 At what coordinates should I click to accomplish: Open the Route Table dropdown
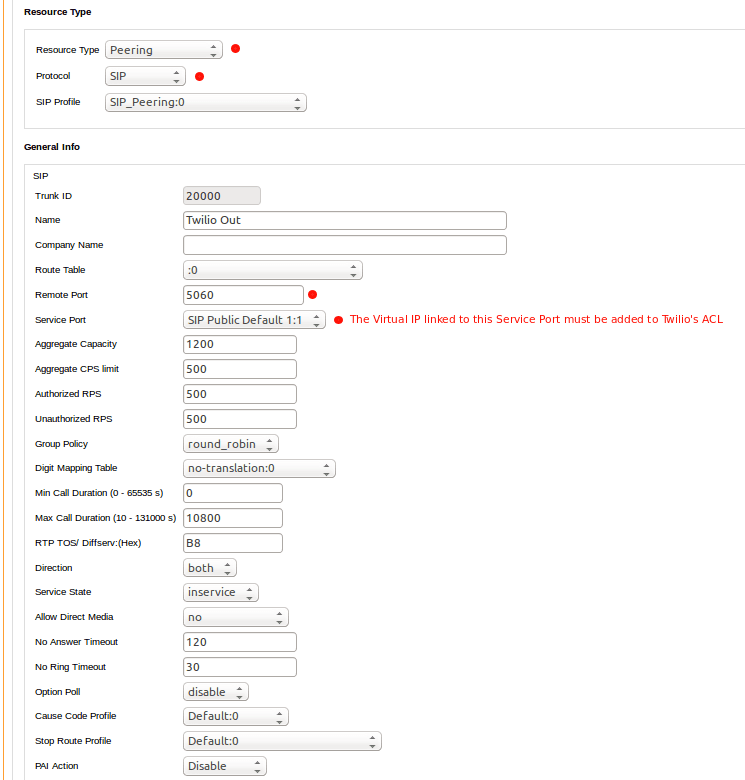coord(272,270)
